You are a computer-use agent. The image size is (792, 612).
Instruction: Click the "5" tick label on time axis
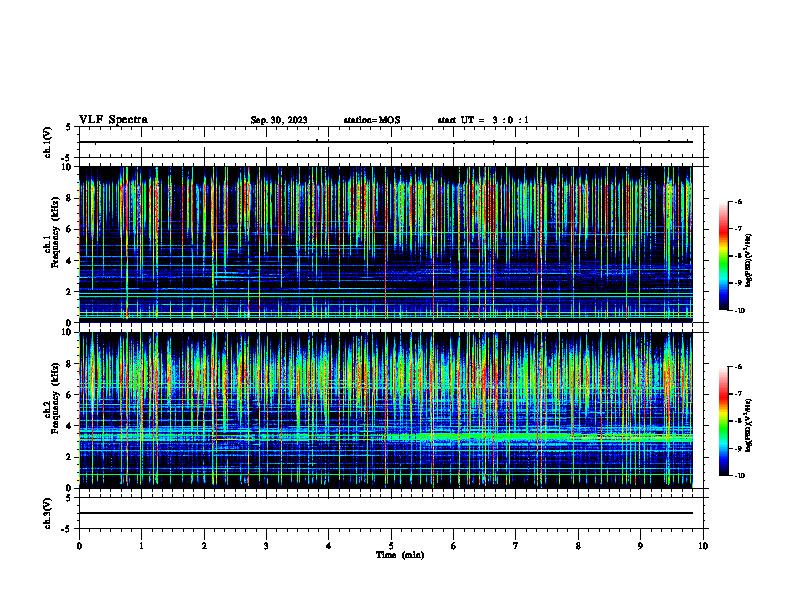391,546
